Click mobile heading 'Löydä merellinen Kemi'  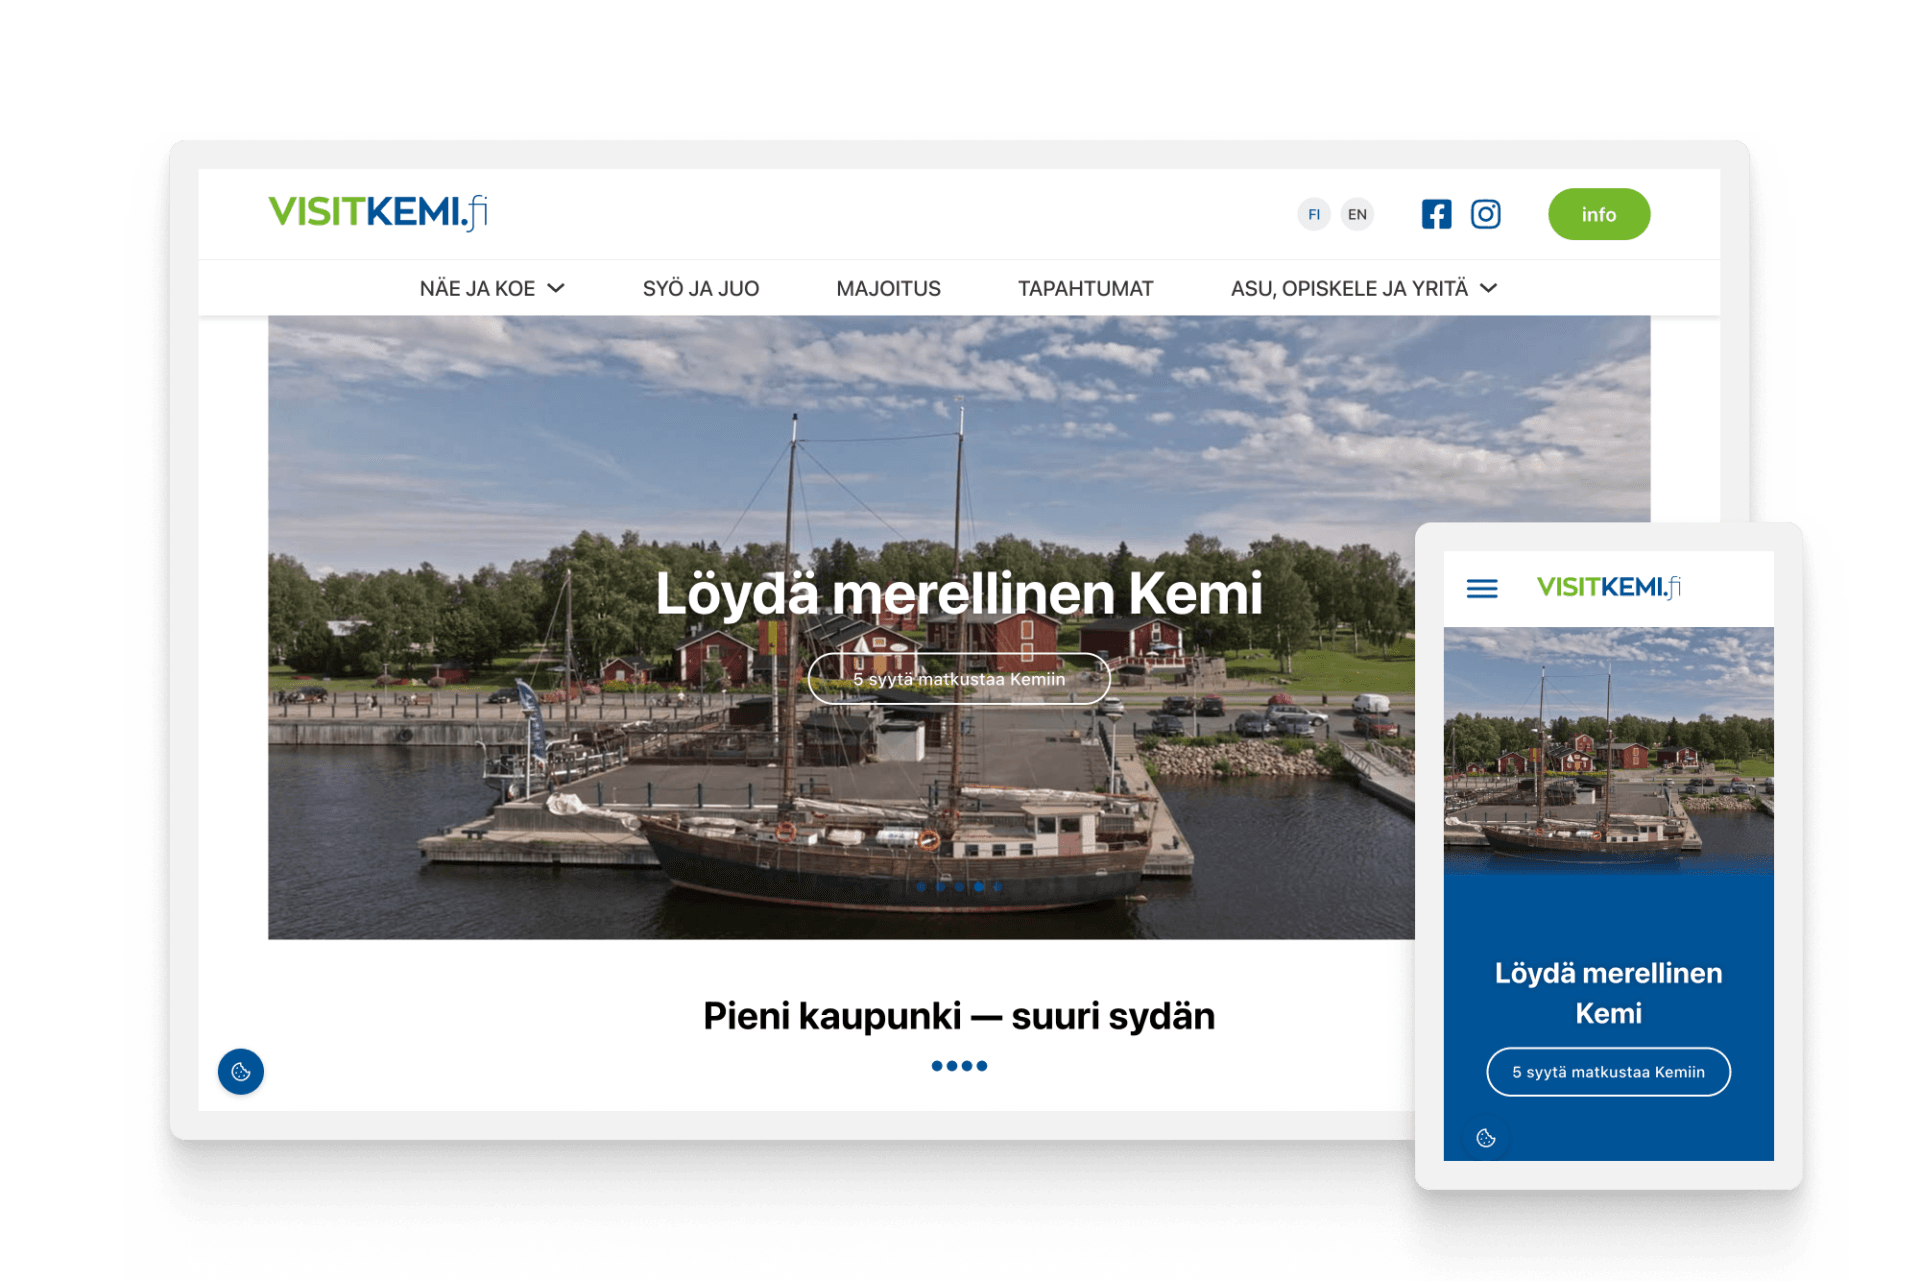[1608, 993]
